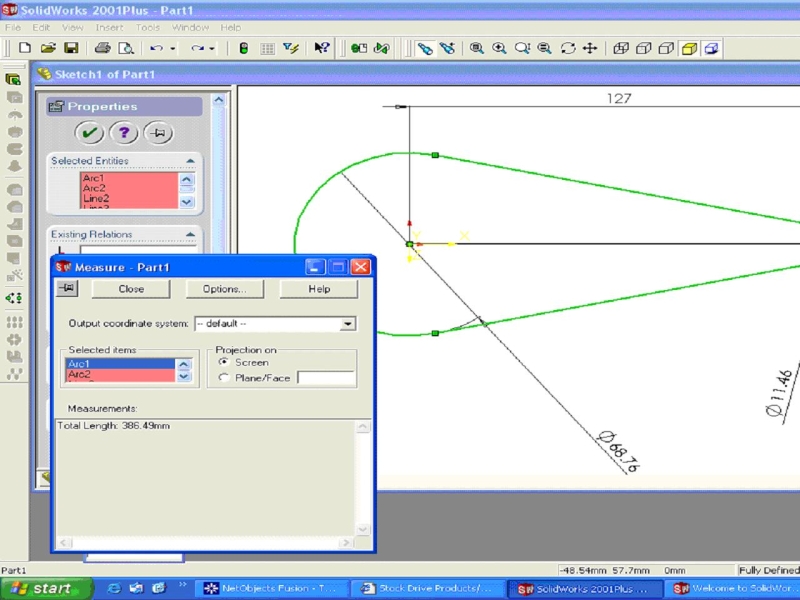Open the View menu
This screenshot has width=800, height=600.
(x=72, y=28)
